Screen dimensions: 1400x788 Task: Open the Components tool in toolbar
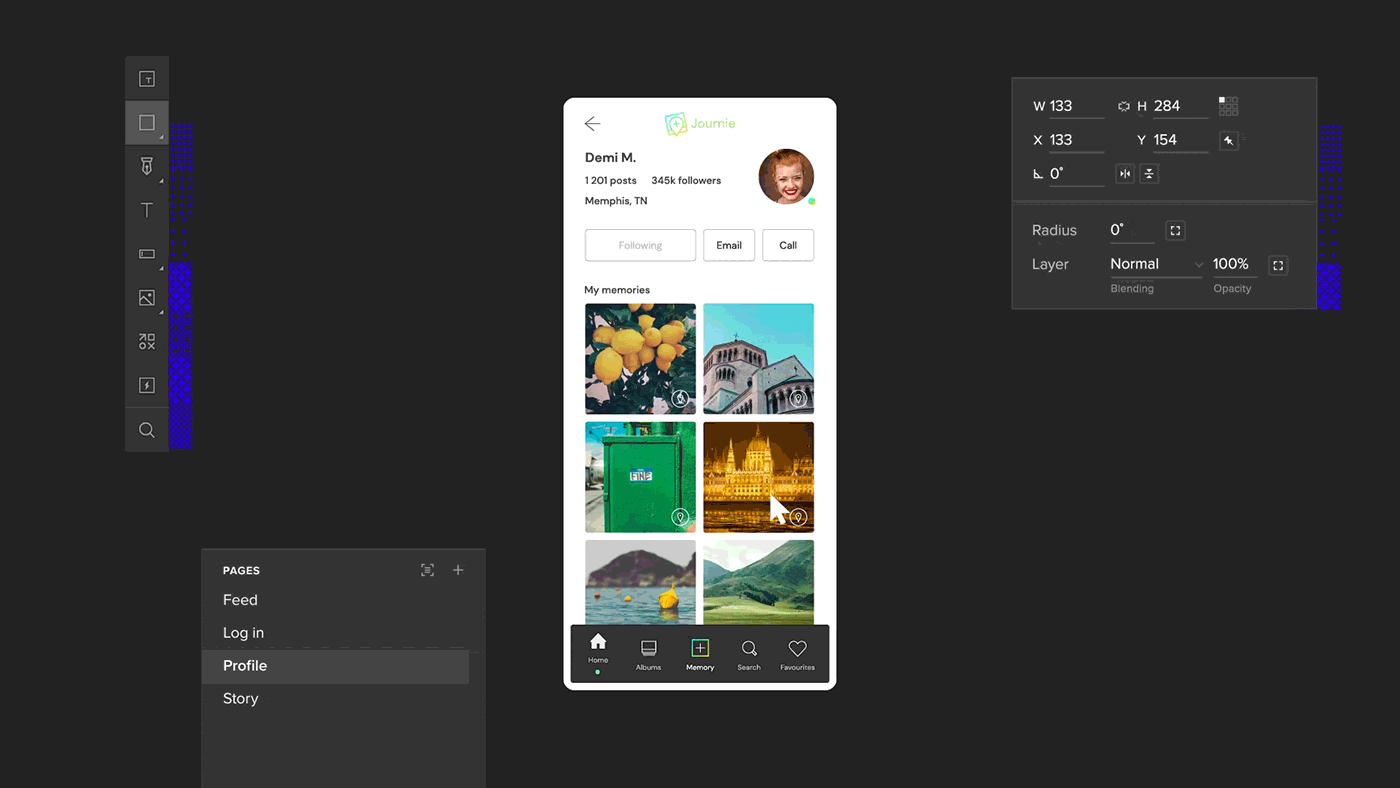147,342
